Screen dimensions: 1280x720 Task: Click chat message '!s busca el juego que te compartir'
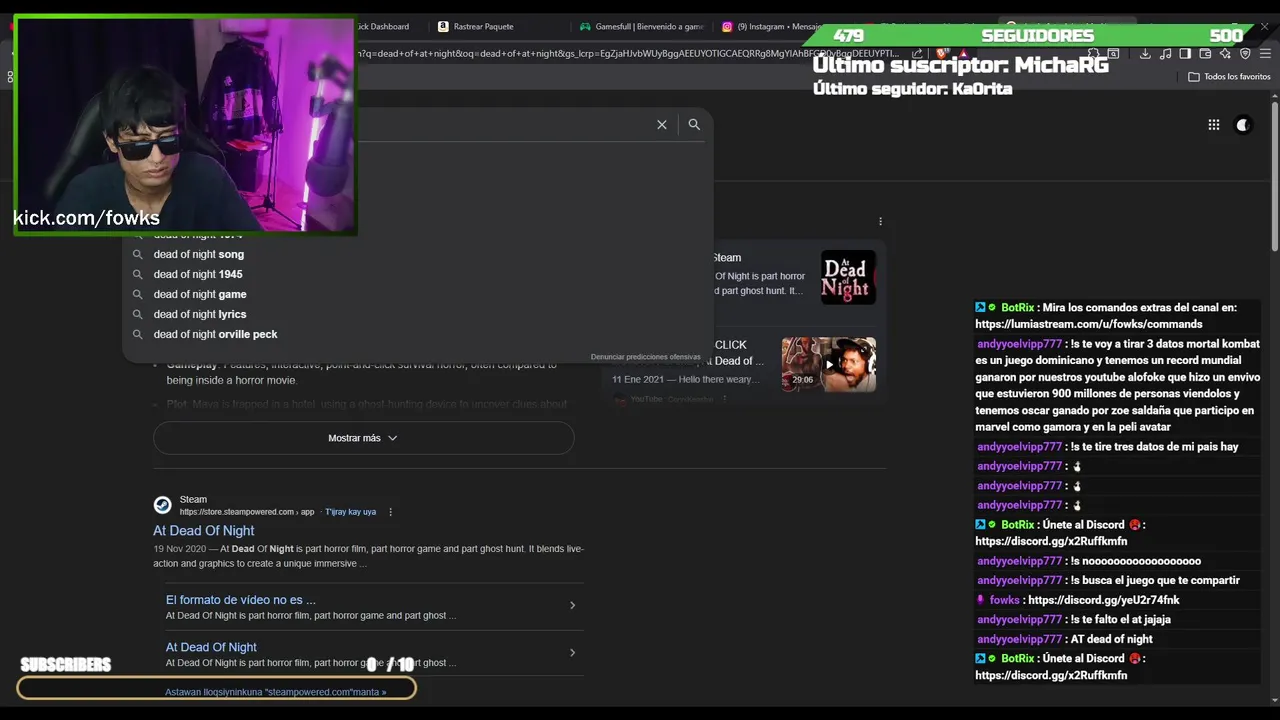[x=1154, y=581]
